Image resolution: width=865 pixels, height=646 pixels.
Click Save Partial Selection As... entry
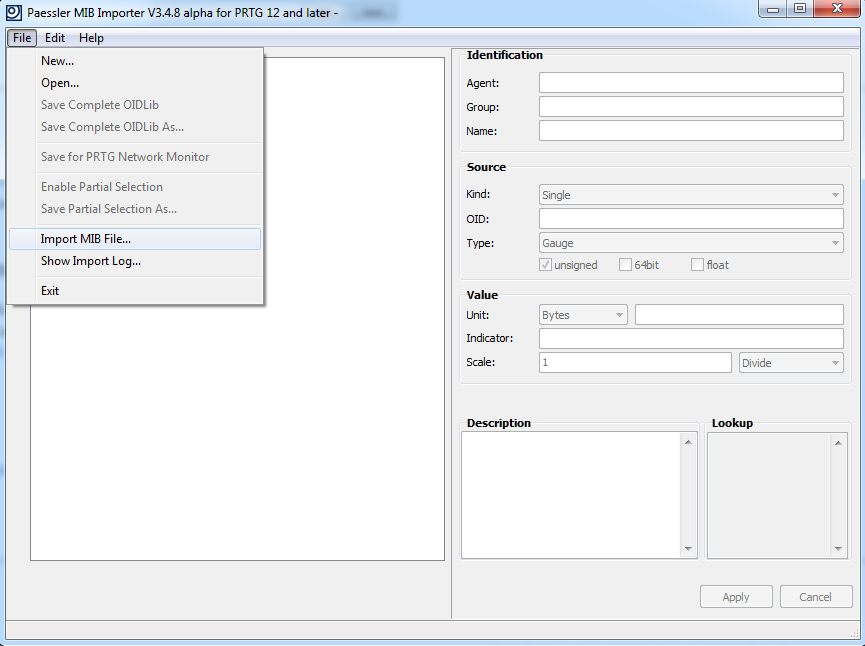pos(135,209)
